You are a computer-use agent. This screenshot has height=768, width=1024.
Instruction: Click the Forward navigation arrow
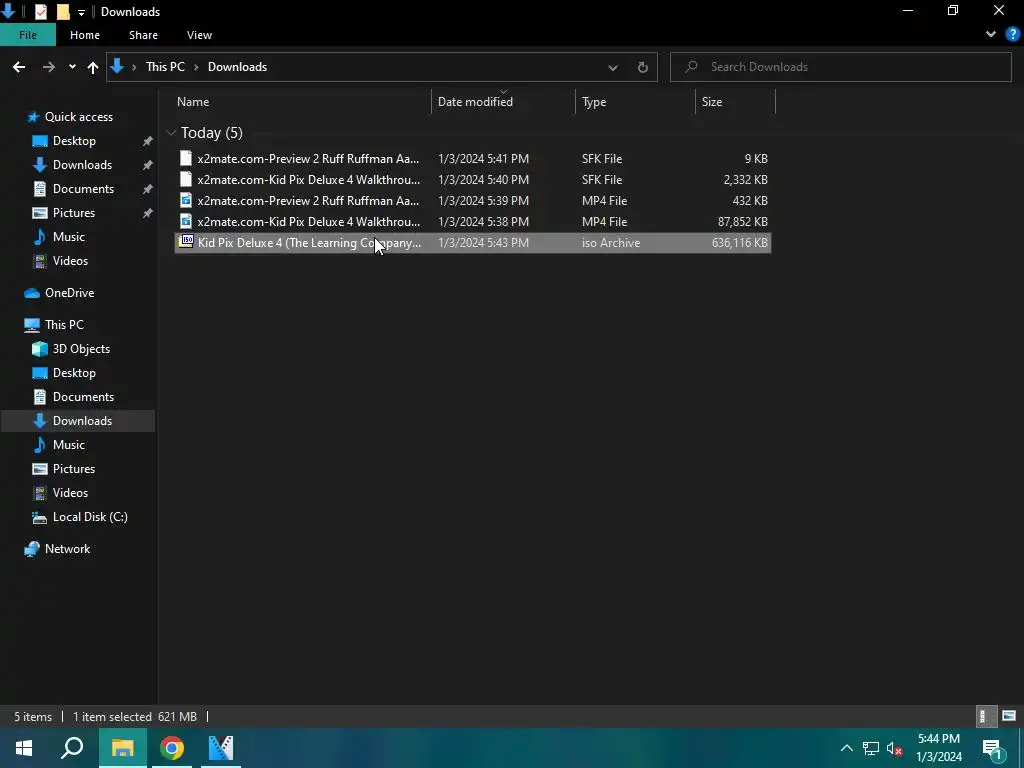coord(48,67)
